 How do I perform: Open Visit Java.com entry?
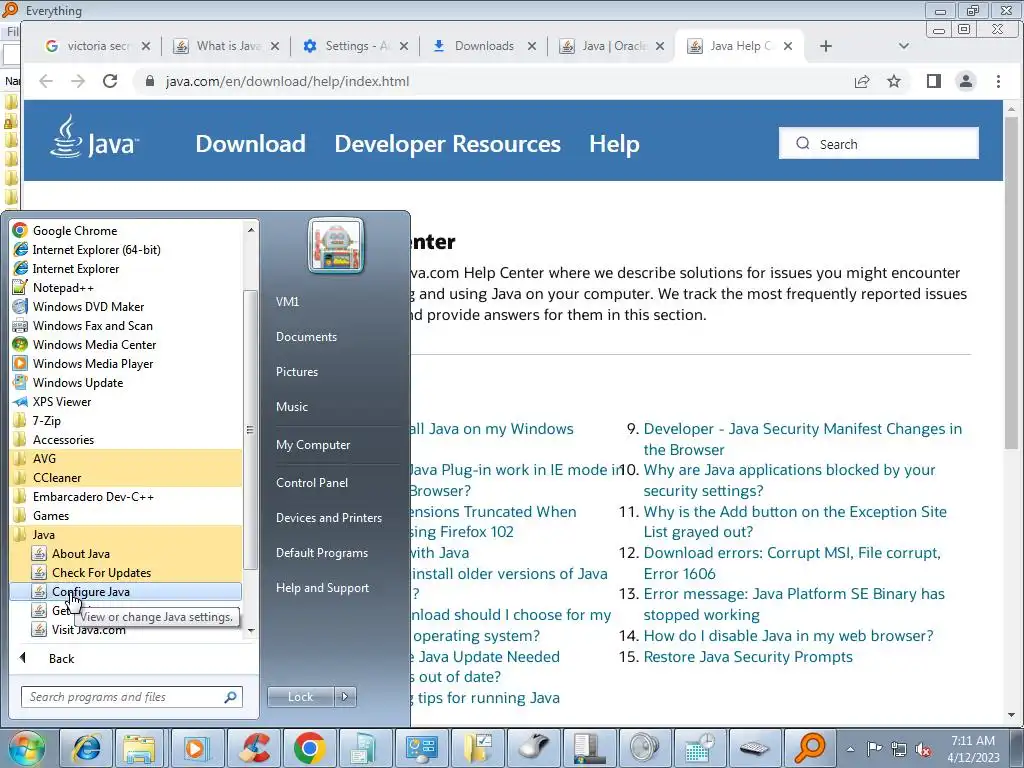pos(88,630)
